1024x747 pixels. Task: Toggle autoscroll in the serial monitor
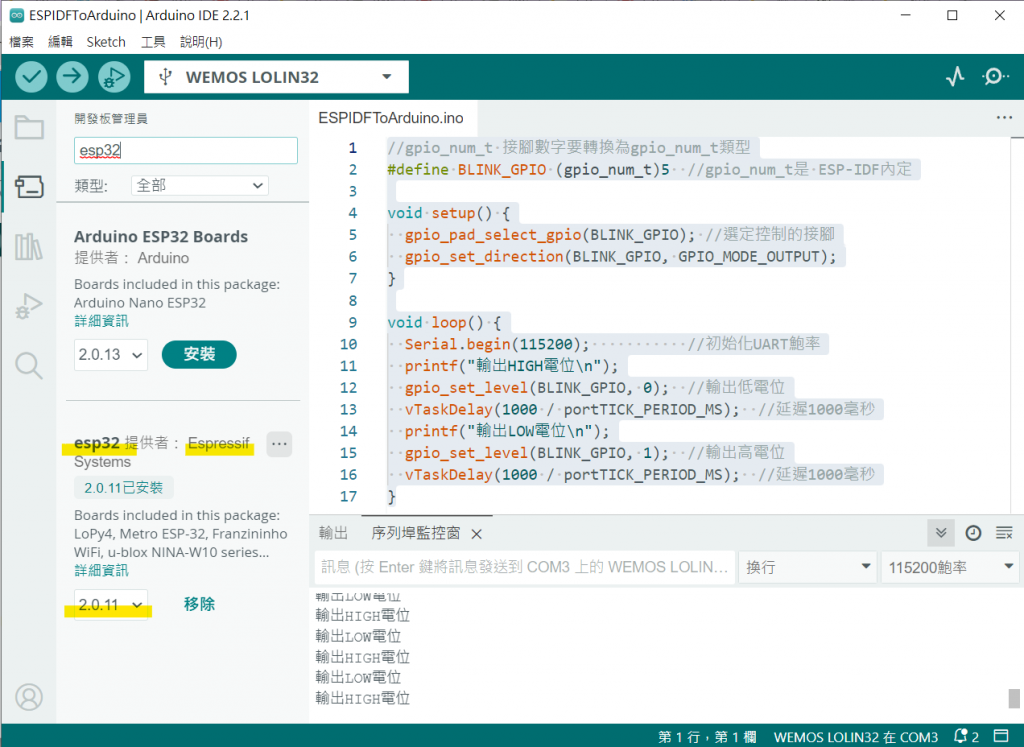(x=941, y=533)
